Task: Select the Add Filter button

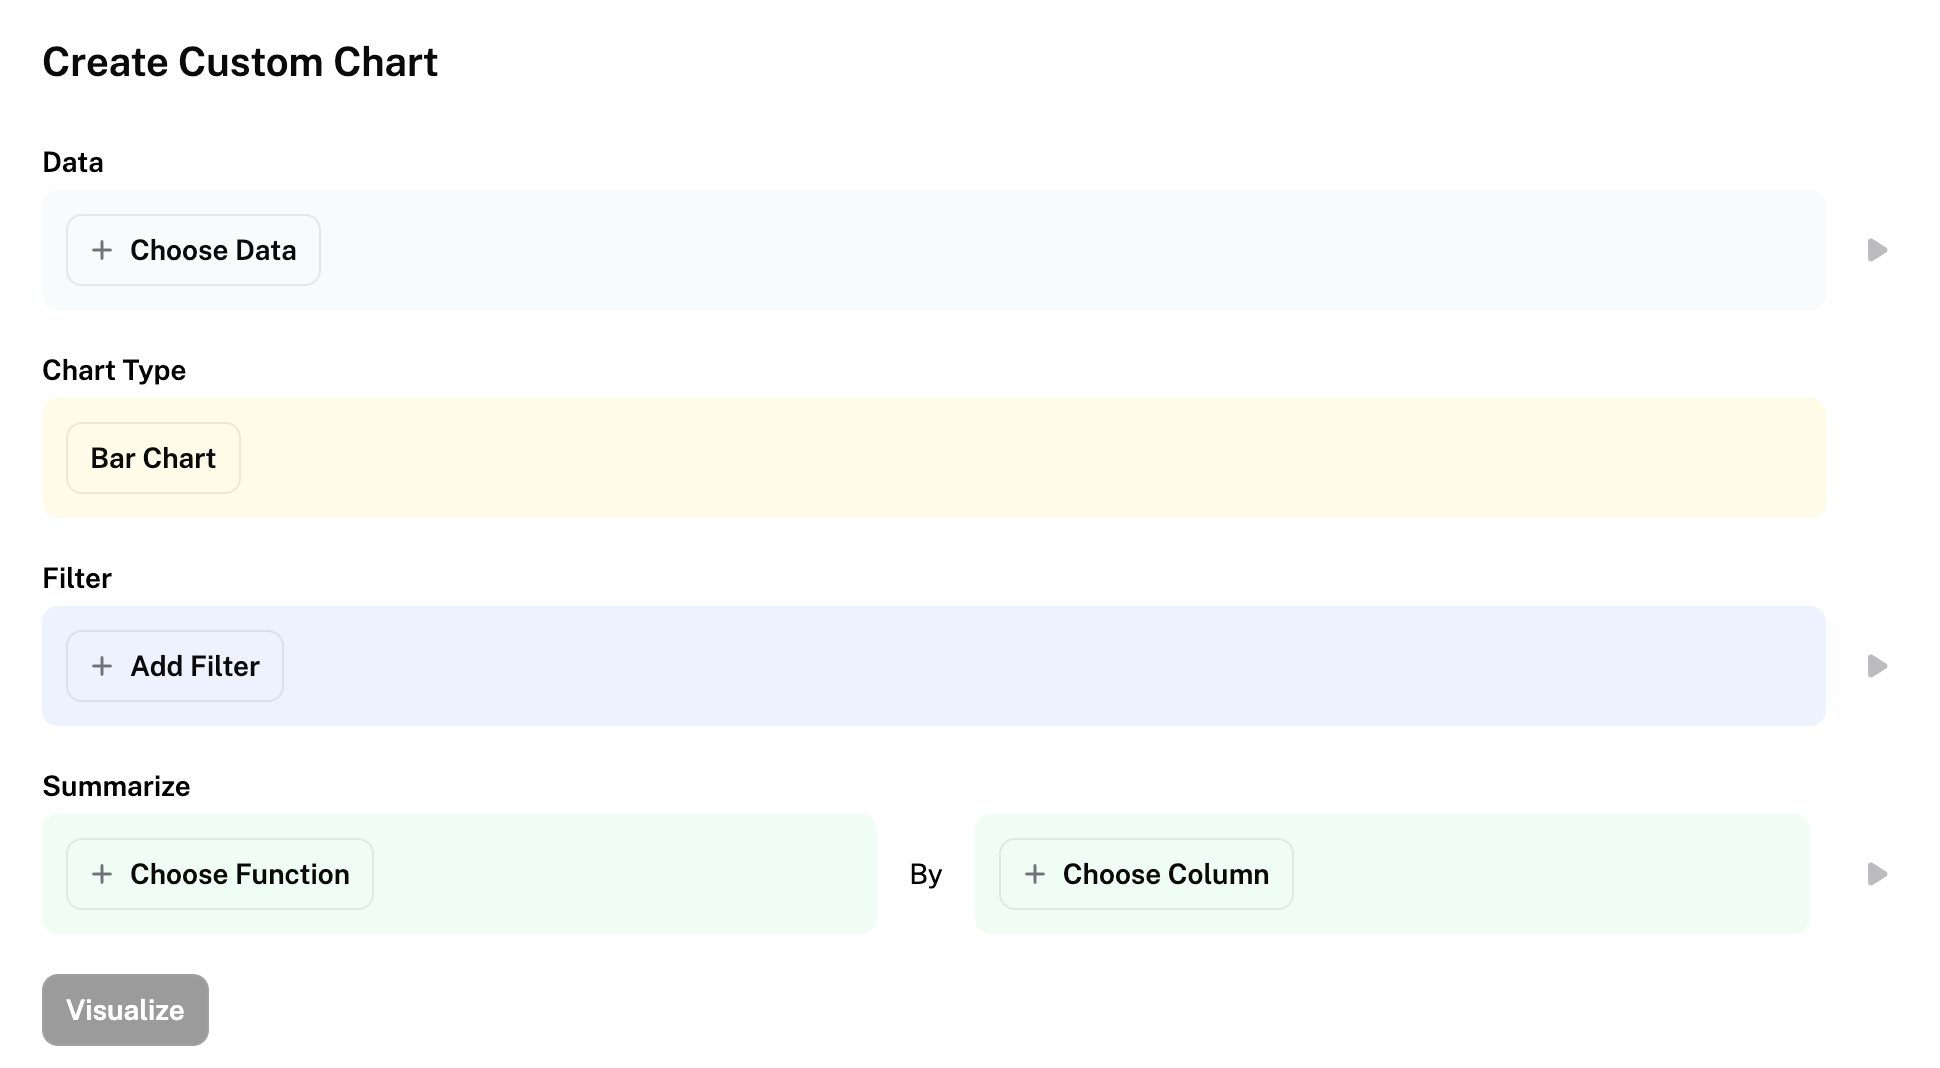Action: (175, 666)
